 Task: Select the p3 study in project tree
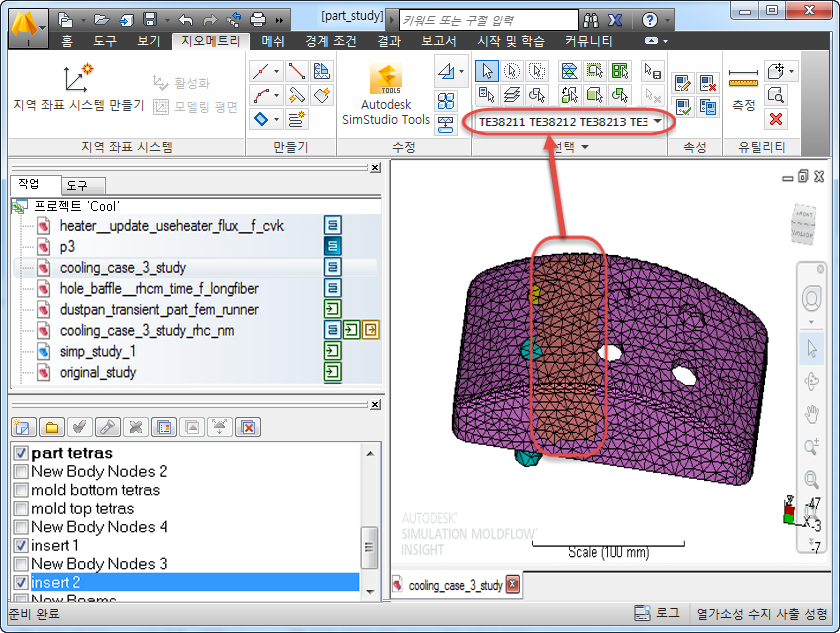(x=68, y=247)
